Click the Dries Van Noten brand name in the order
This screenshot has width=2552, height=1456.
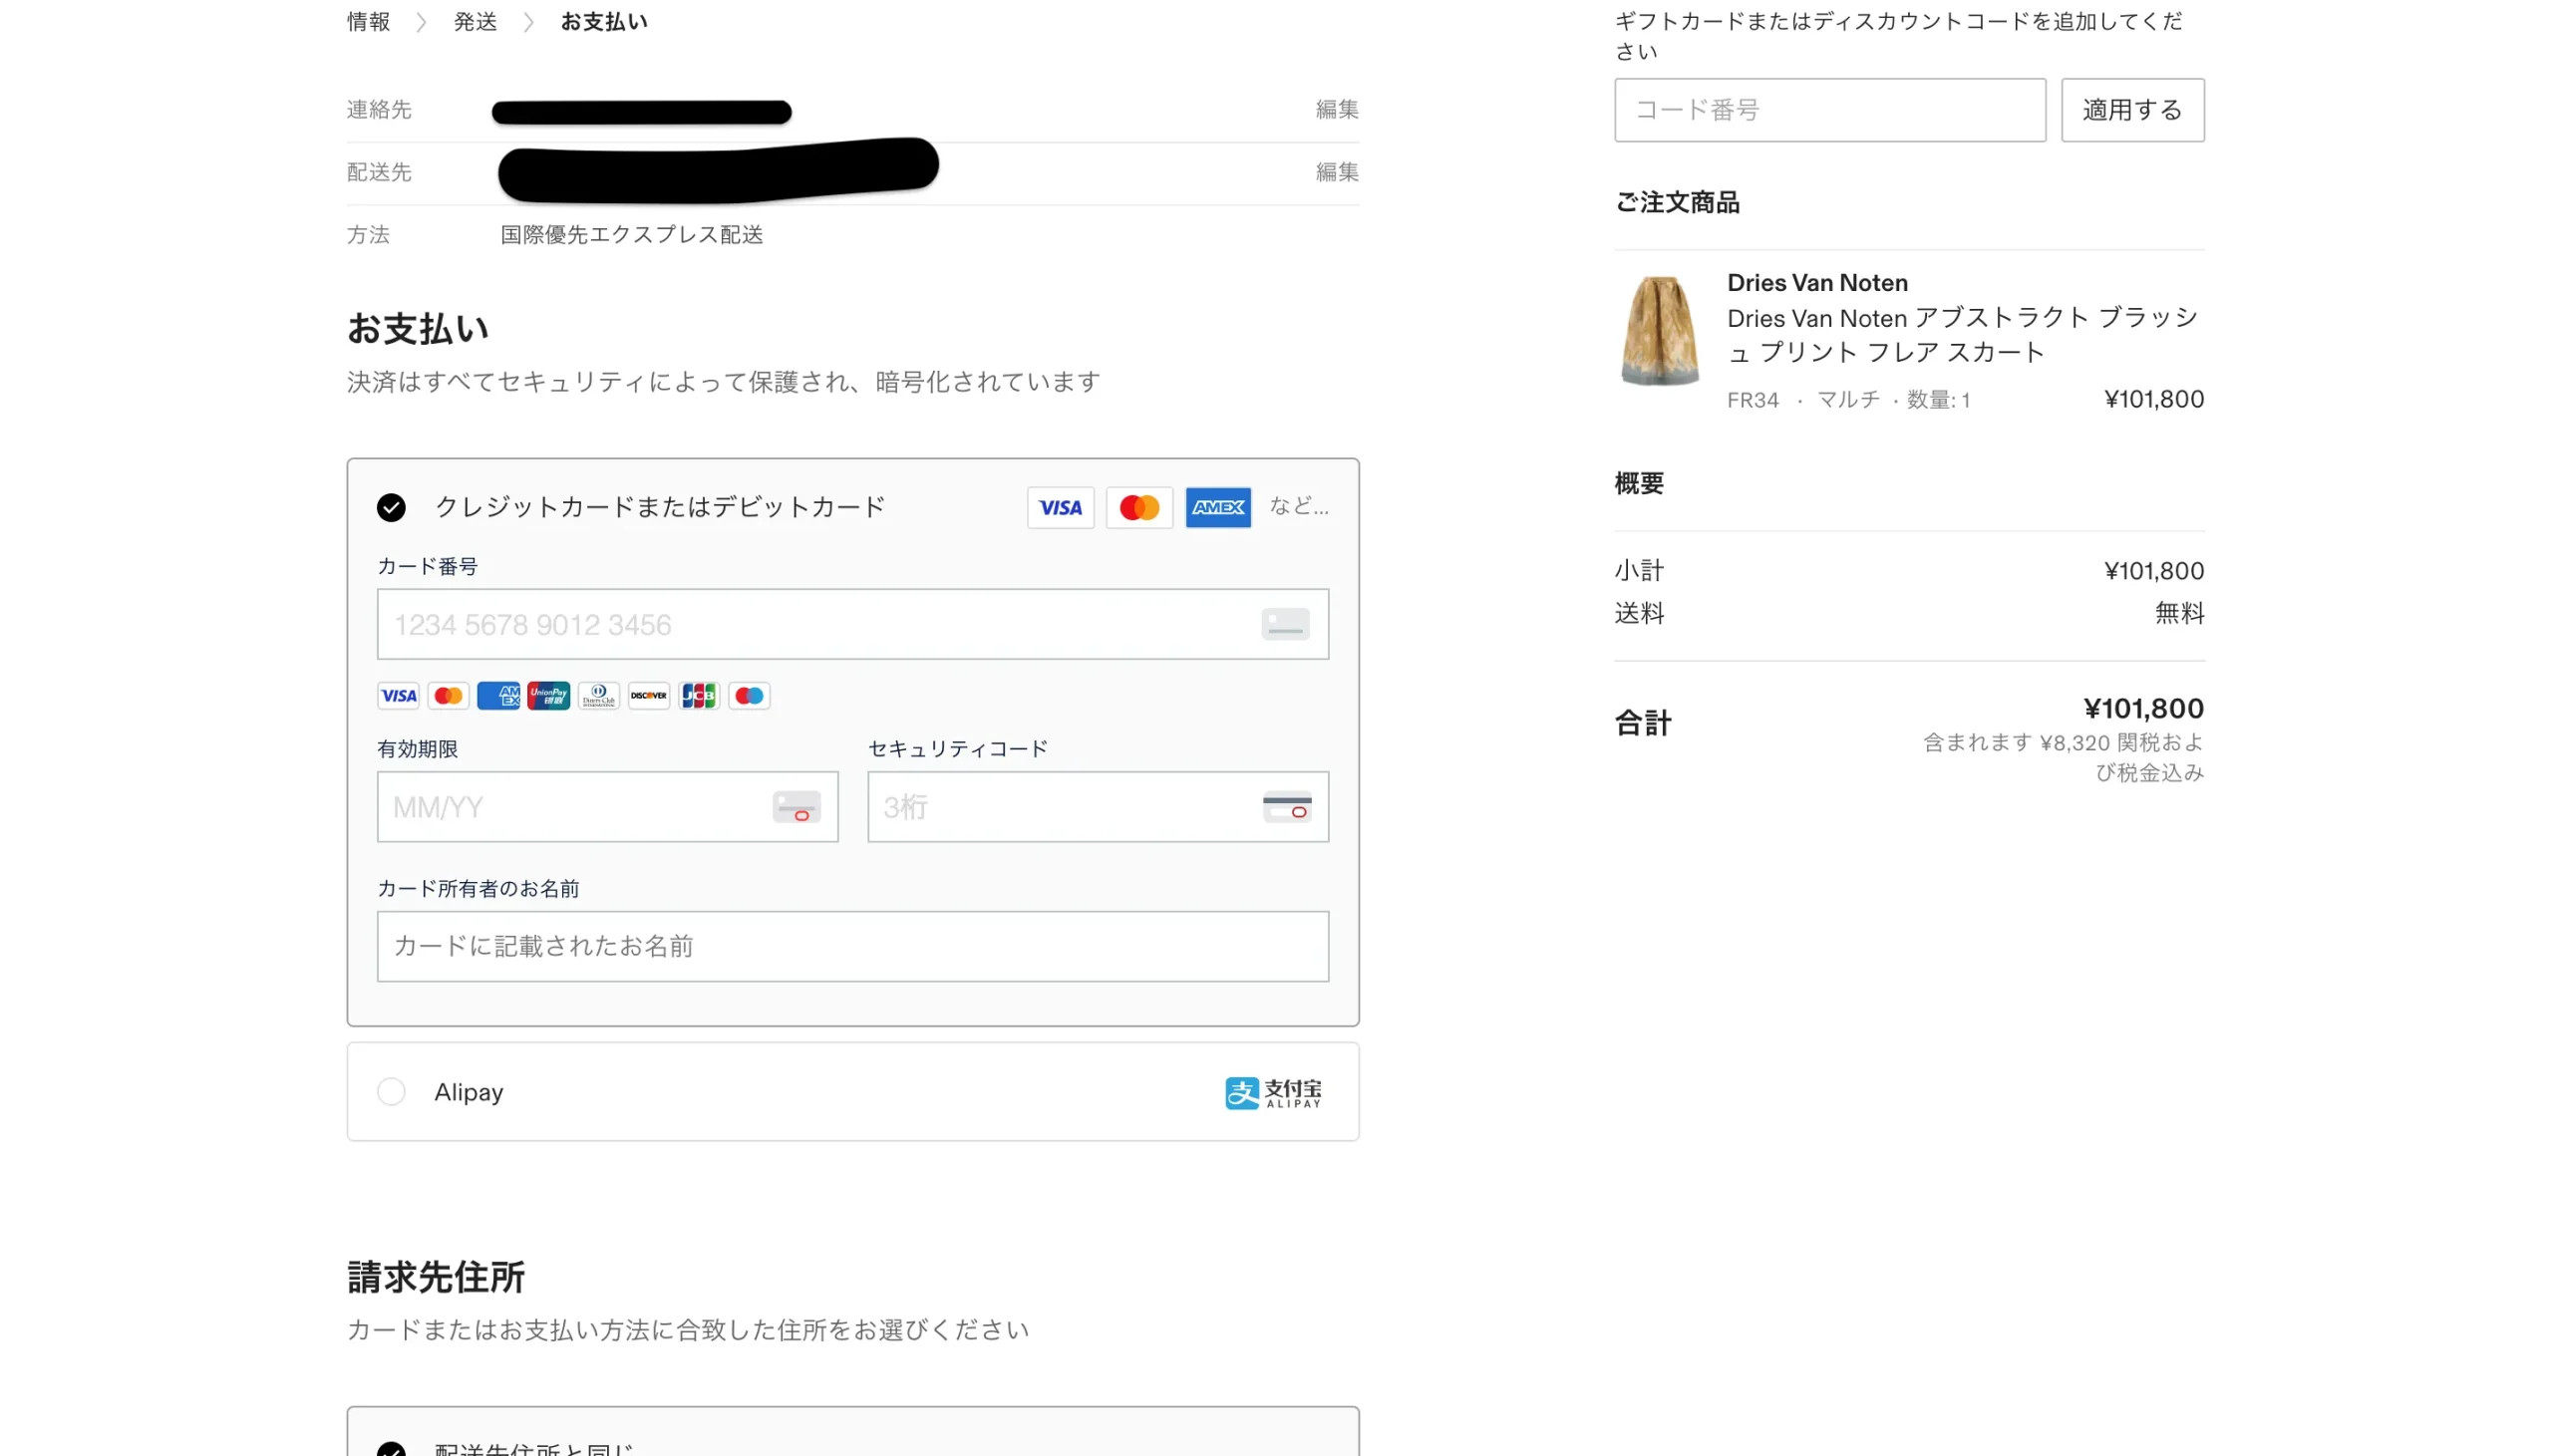click(1817, 283)
